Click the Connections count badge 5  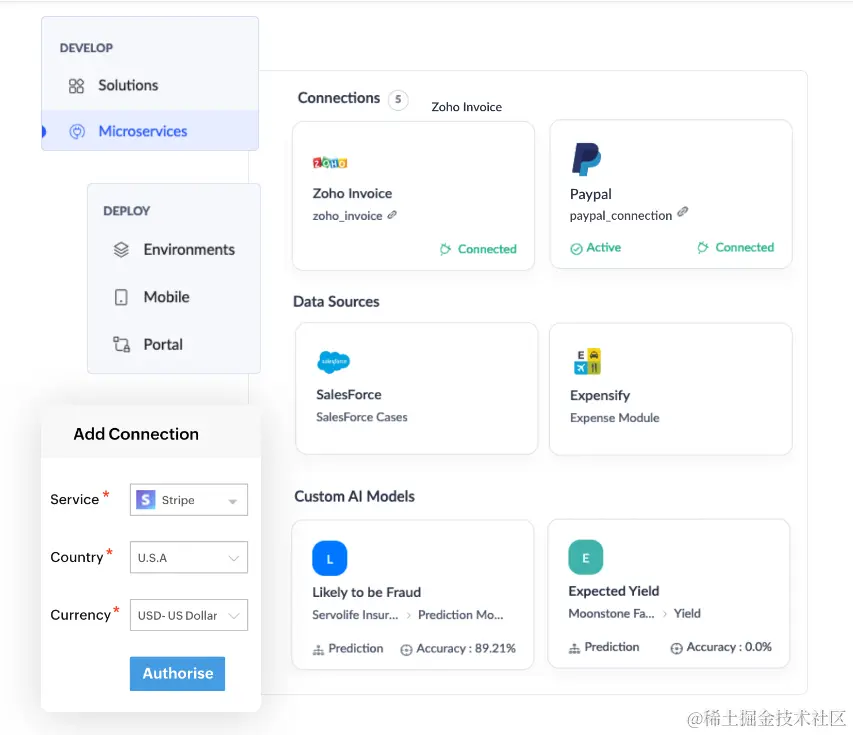click(398, 100)
